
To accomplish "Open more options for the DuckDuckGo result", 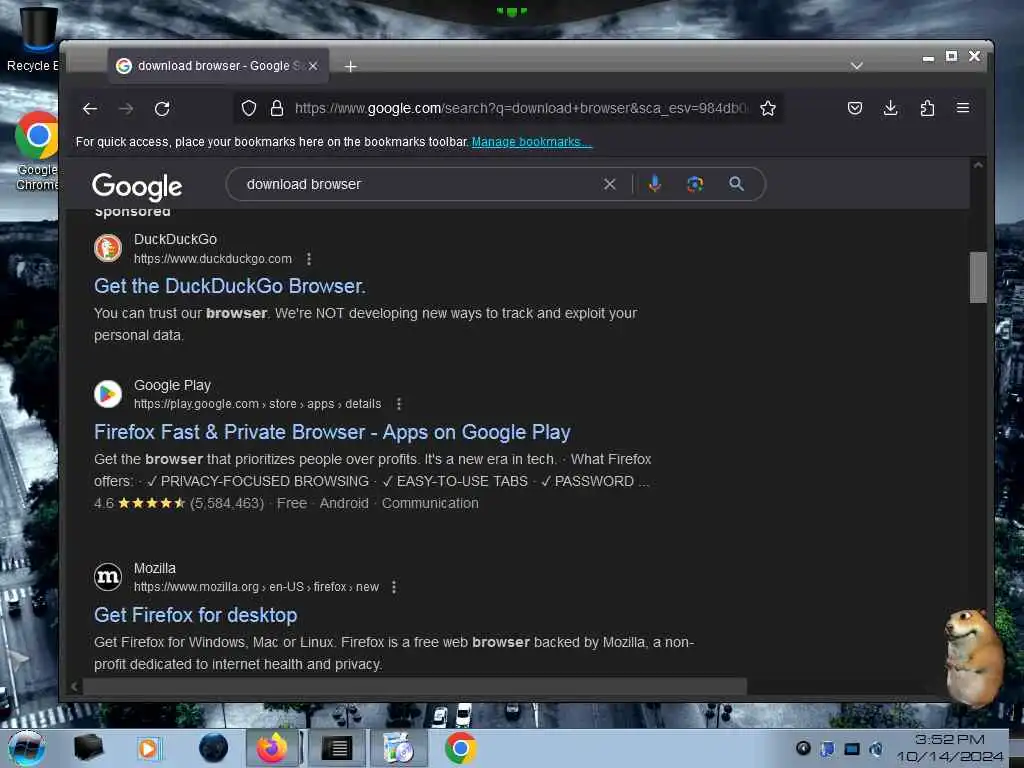I will coord(309,259).
